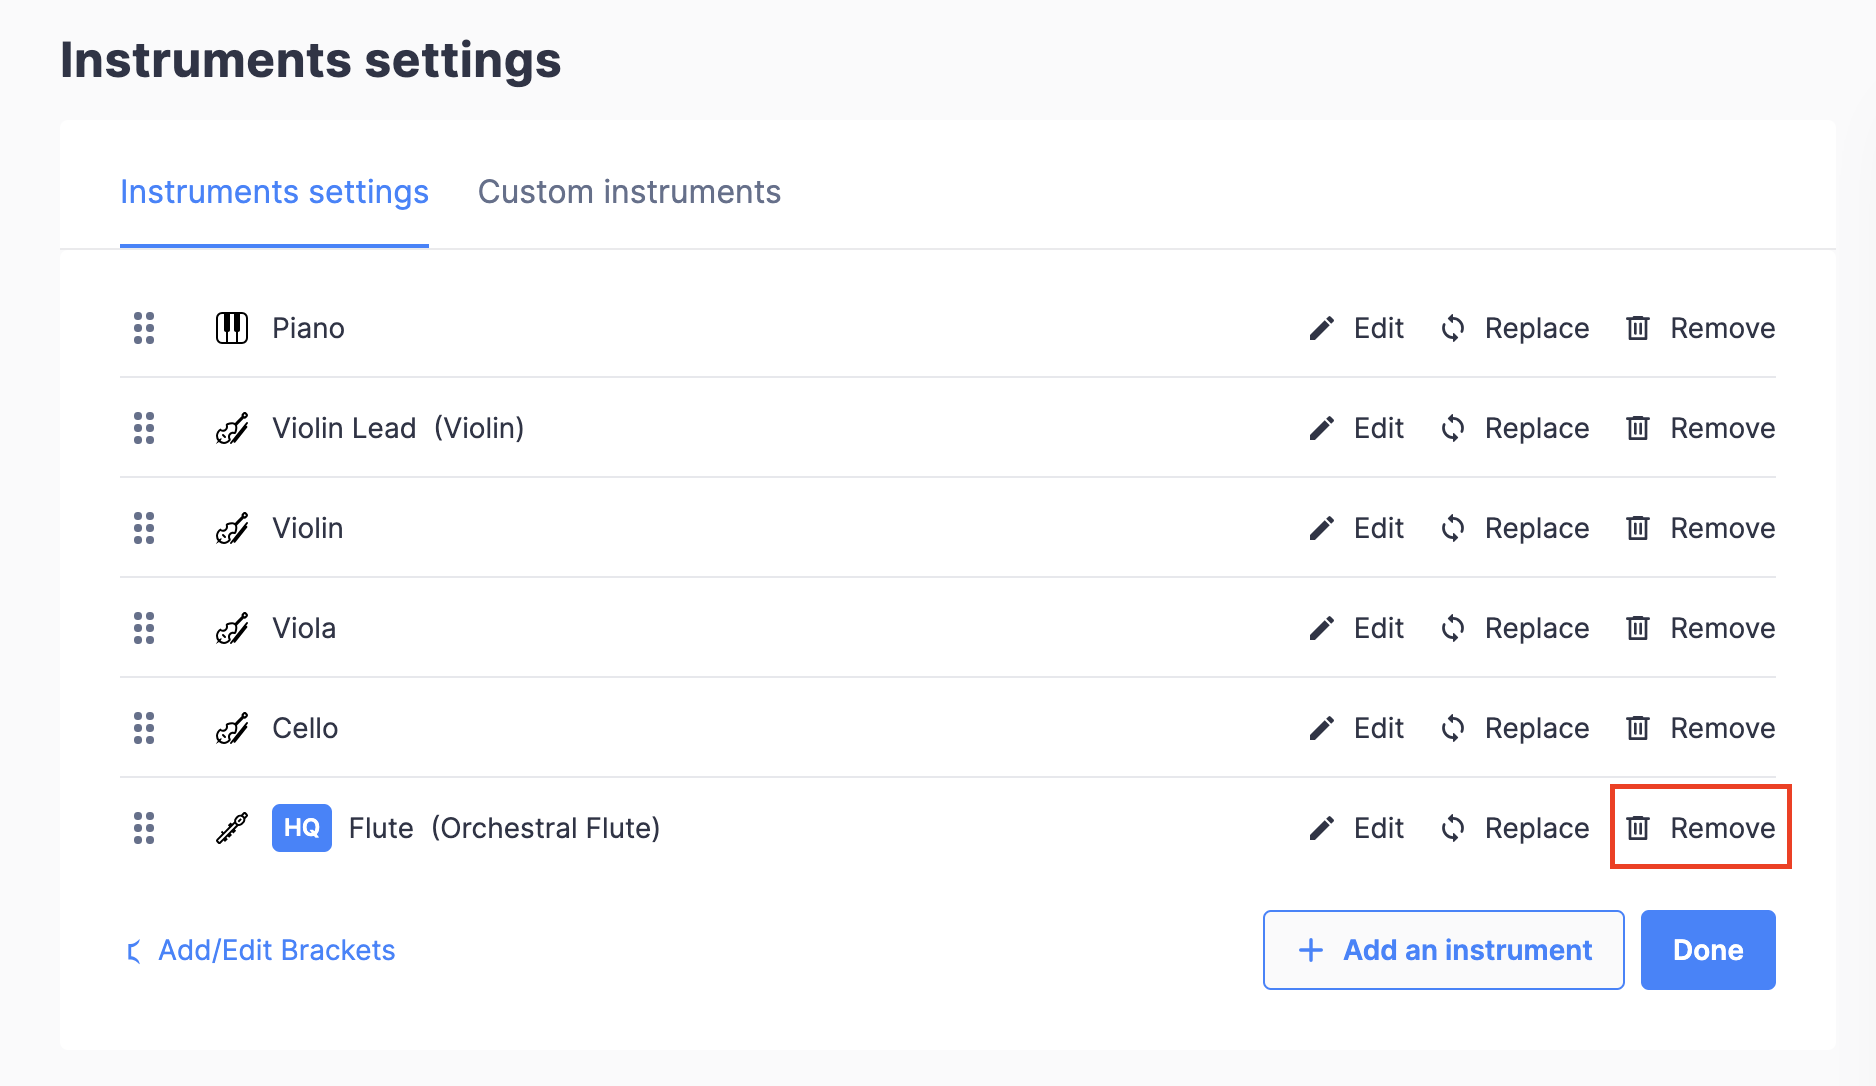Click the Piano keyboard icon
This screenshot has width=1876, height=1086.
pyautogui.click(x=231, y=328)
